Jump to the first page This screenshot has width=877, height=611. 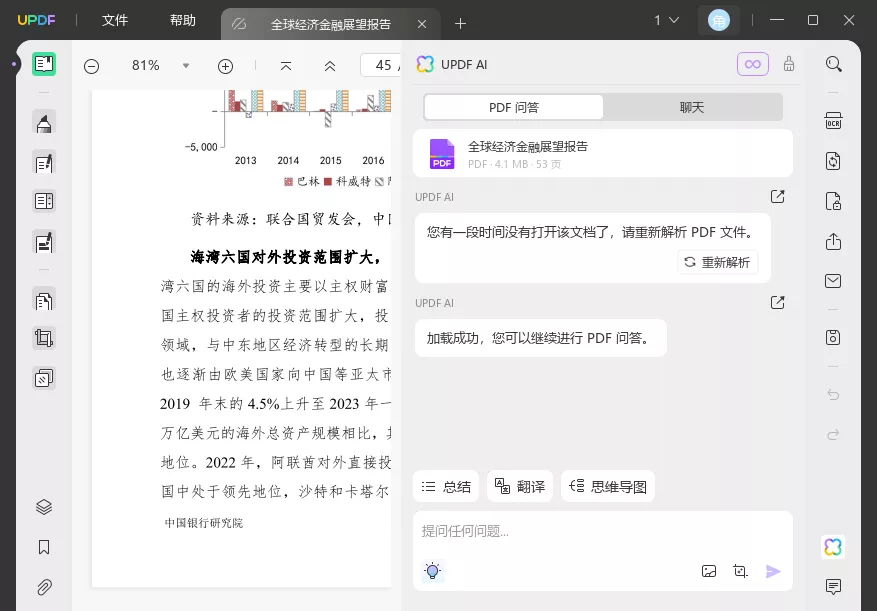pos(286,67)
